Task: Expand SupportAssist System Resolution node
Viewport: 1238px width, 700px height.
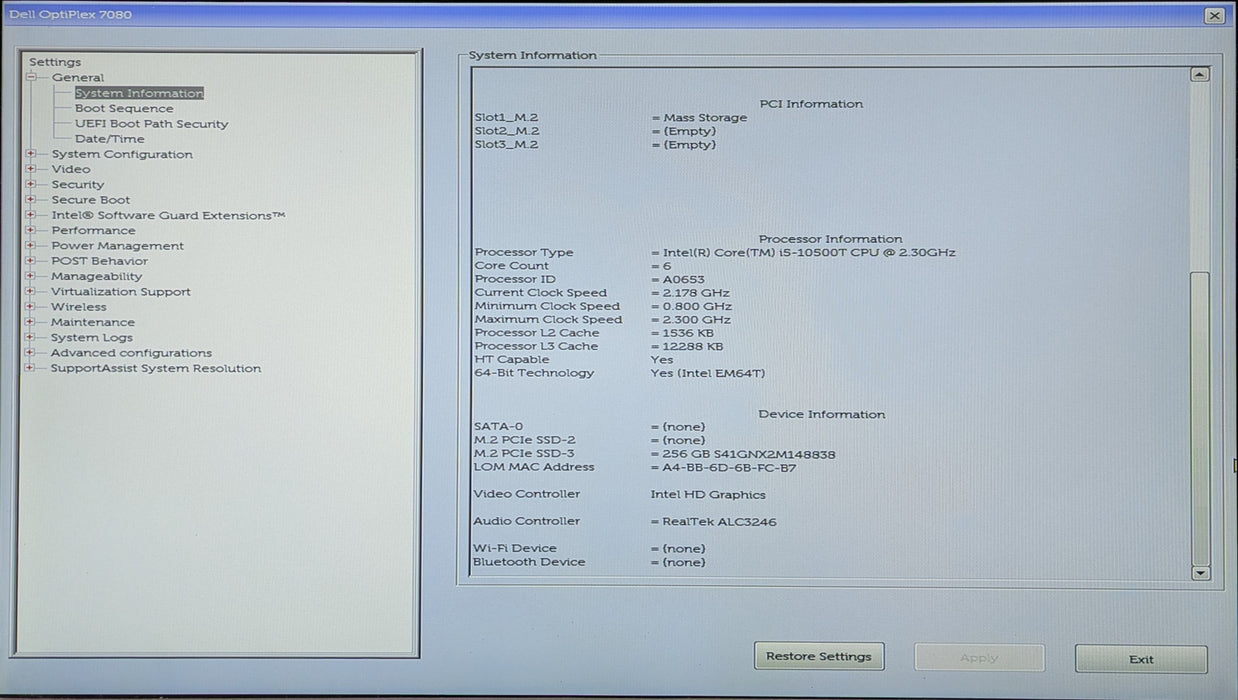Action: [31, 368]
